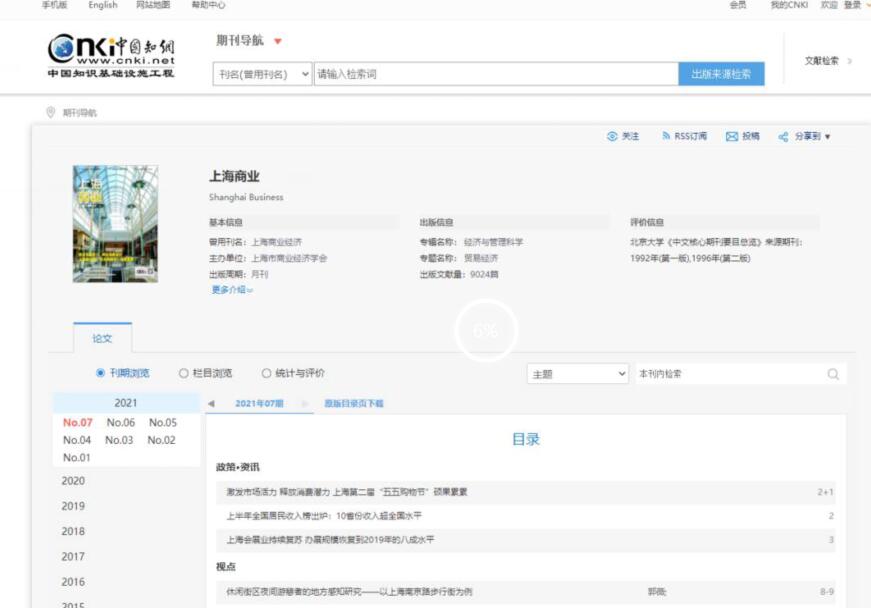This screenshot has height=608, width=871.
Task: Click the RSS订阅 feed icon
Action: [665, 136]
